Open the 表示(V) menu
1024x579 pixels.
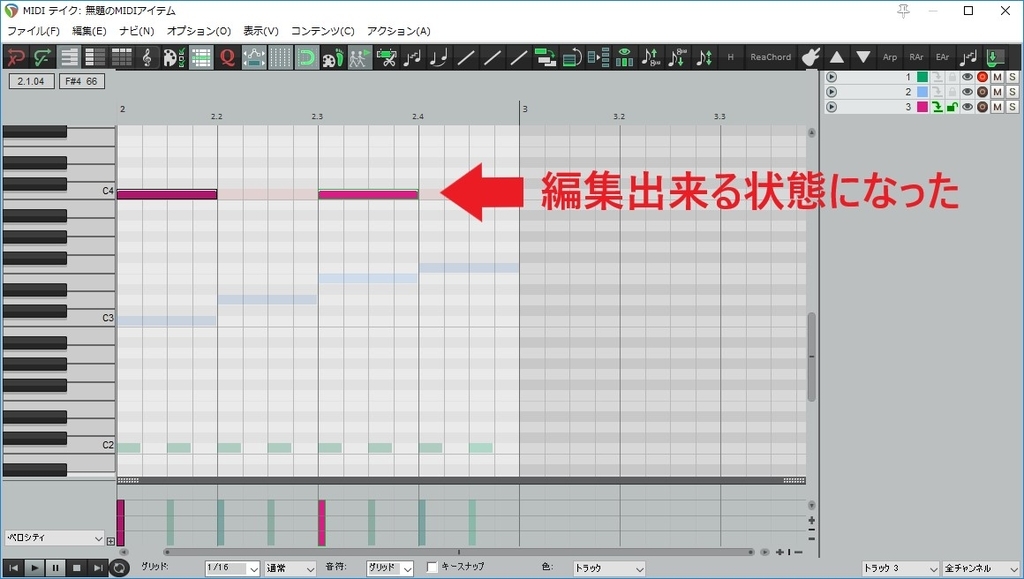click(x=261, y=31)
